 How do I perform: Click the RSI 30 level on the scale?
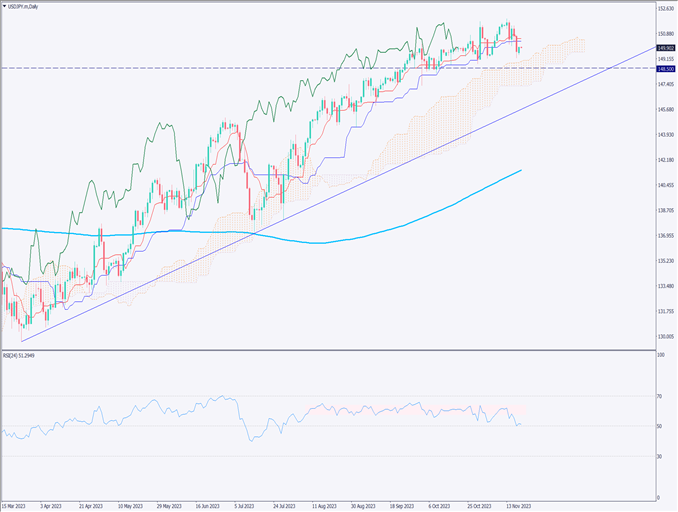660,456
